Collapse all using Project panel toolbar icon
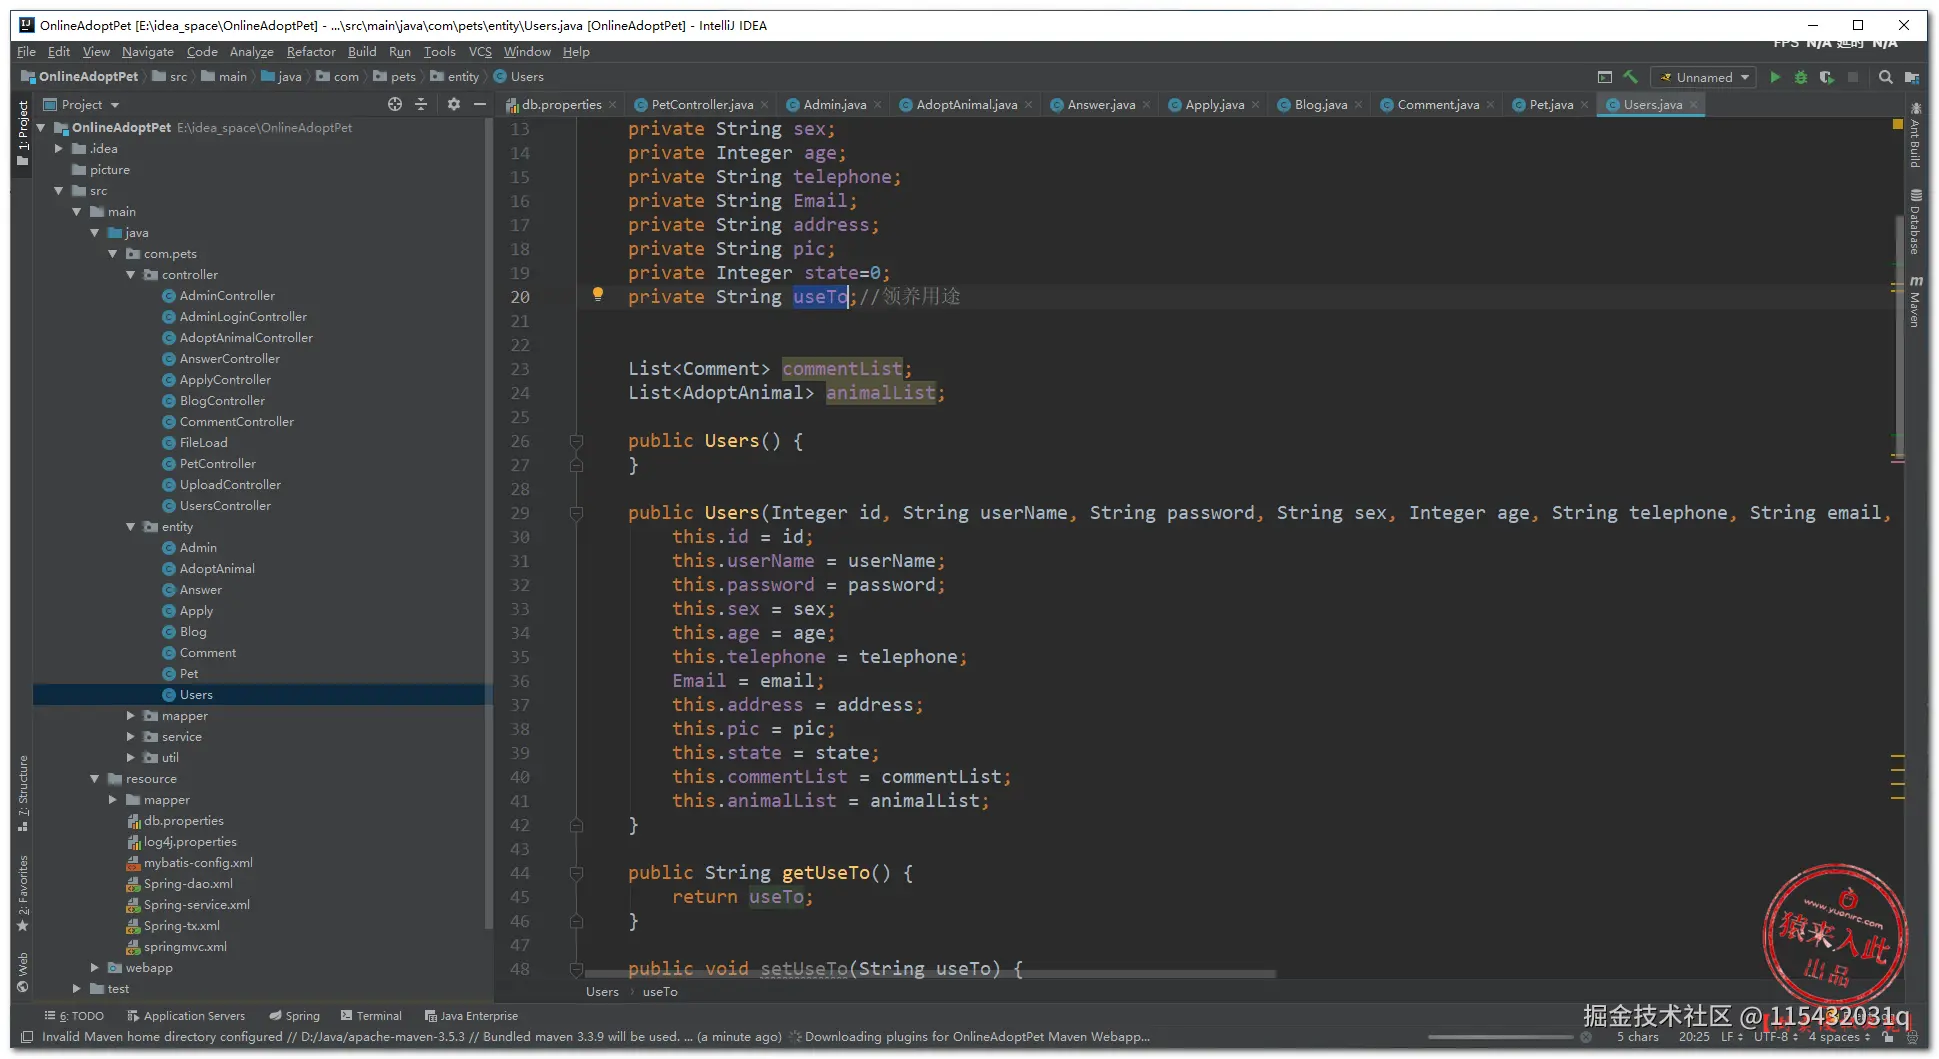This screenshot has width=1939, height=1059. point(421,104)
